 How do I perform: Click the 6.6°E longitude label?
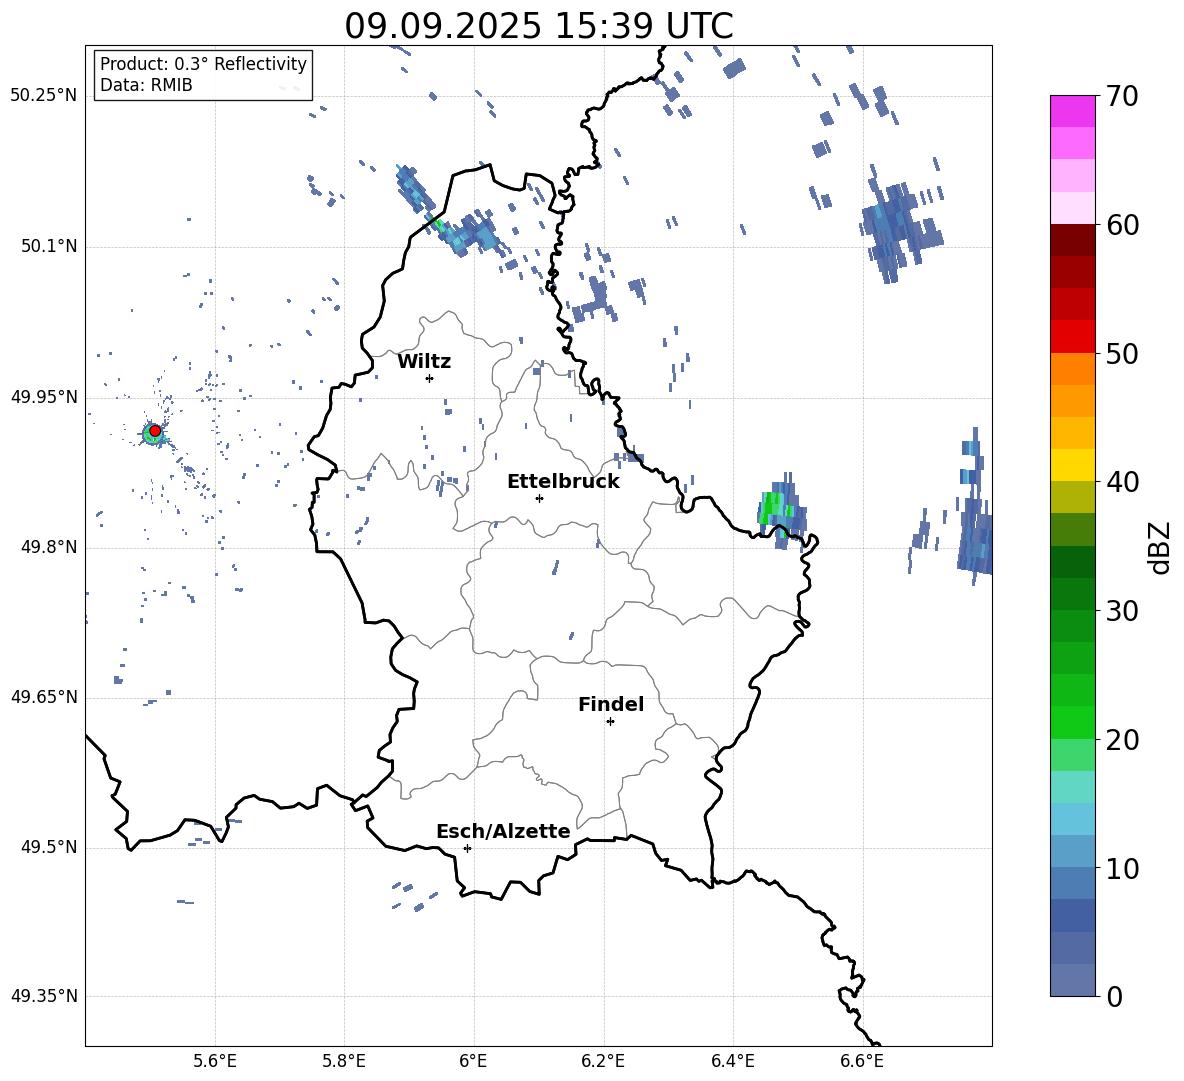[x=862, y=1061]
